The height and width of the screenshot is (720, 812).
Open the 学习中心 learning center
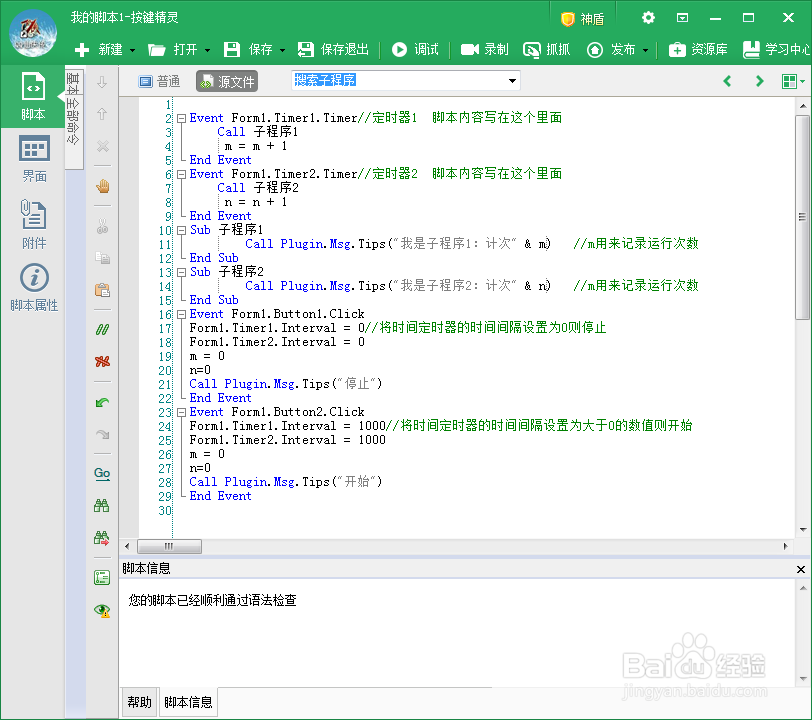[x=776, y=49]
